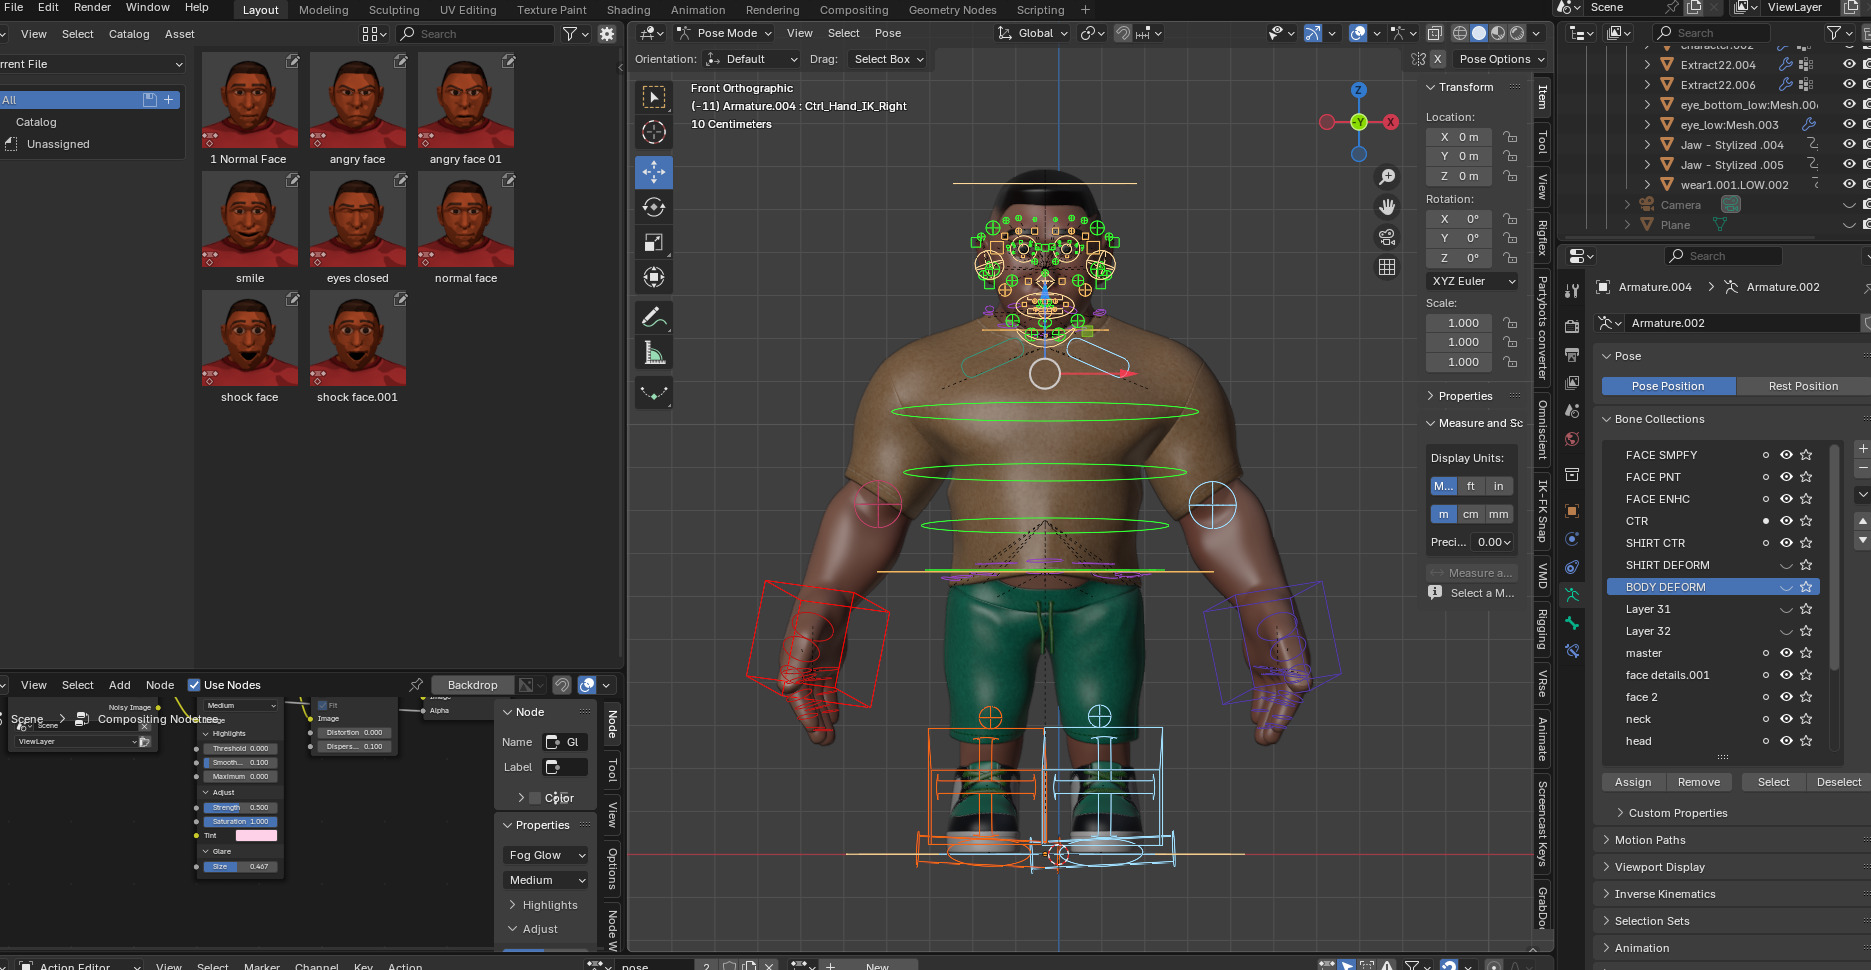The image size is (1871, 970).
Task: Adjust the Saturation slider in node
Action: (240, 821)
